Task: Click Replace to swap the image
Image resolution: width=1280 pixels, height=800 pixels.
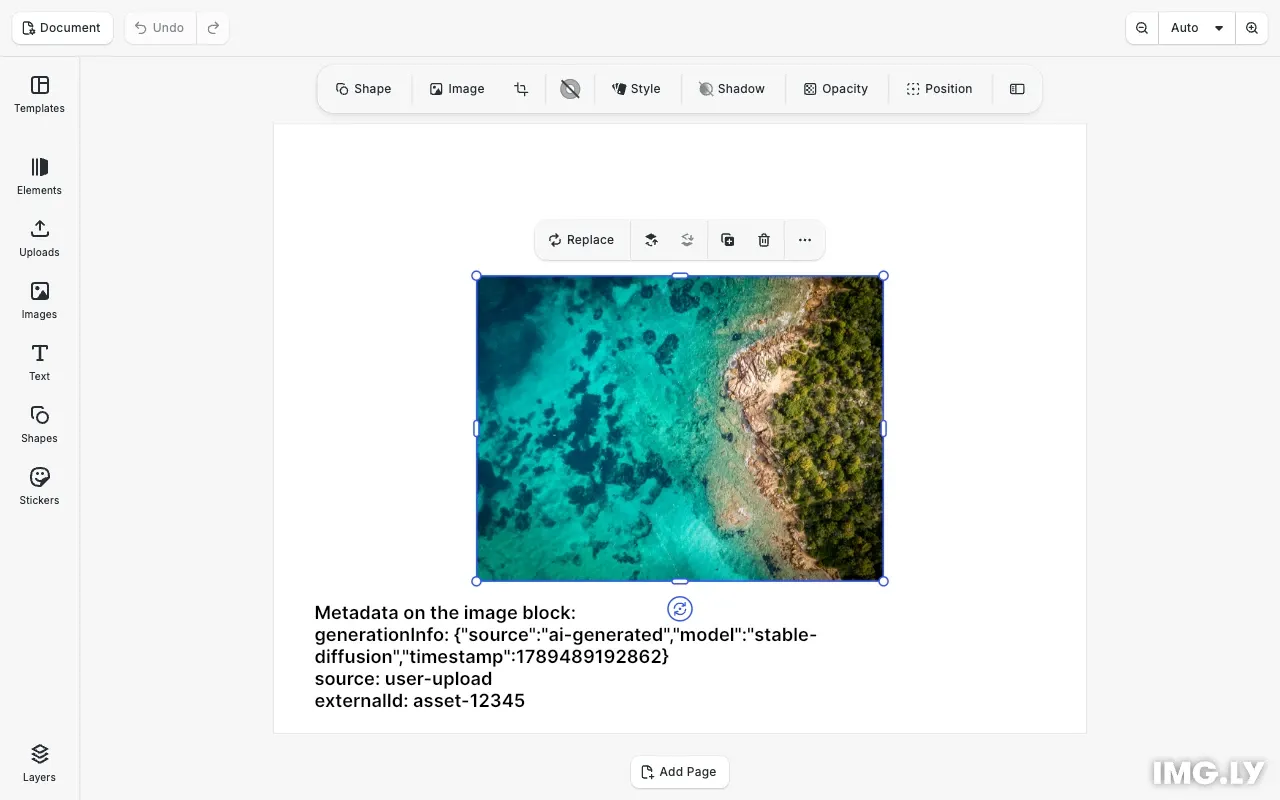Action: pyautogui.click(x=581, y=240)
